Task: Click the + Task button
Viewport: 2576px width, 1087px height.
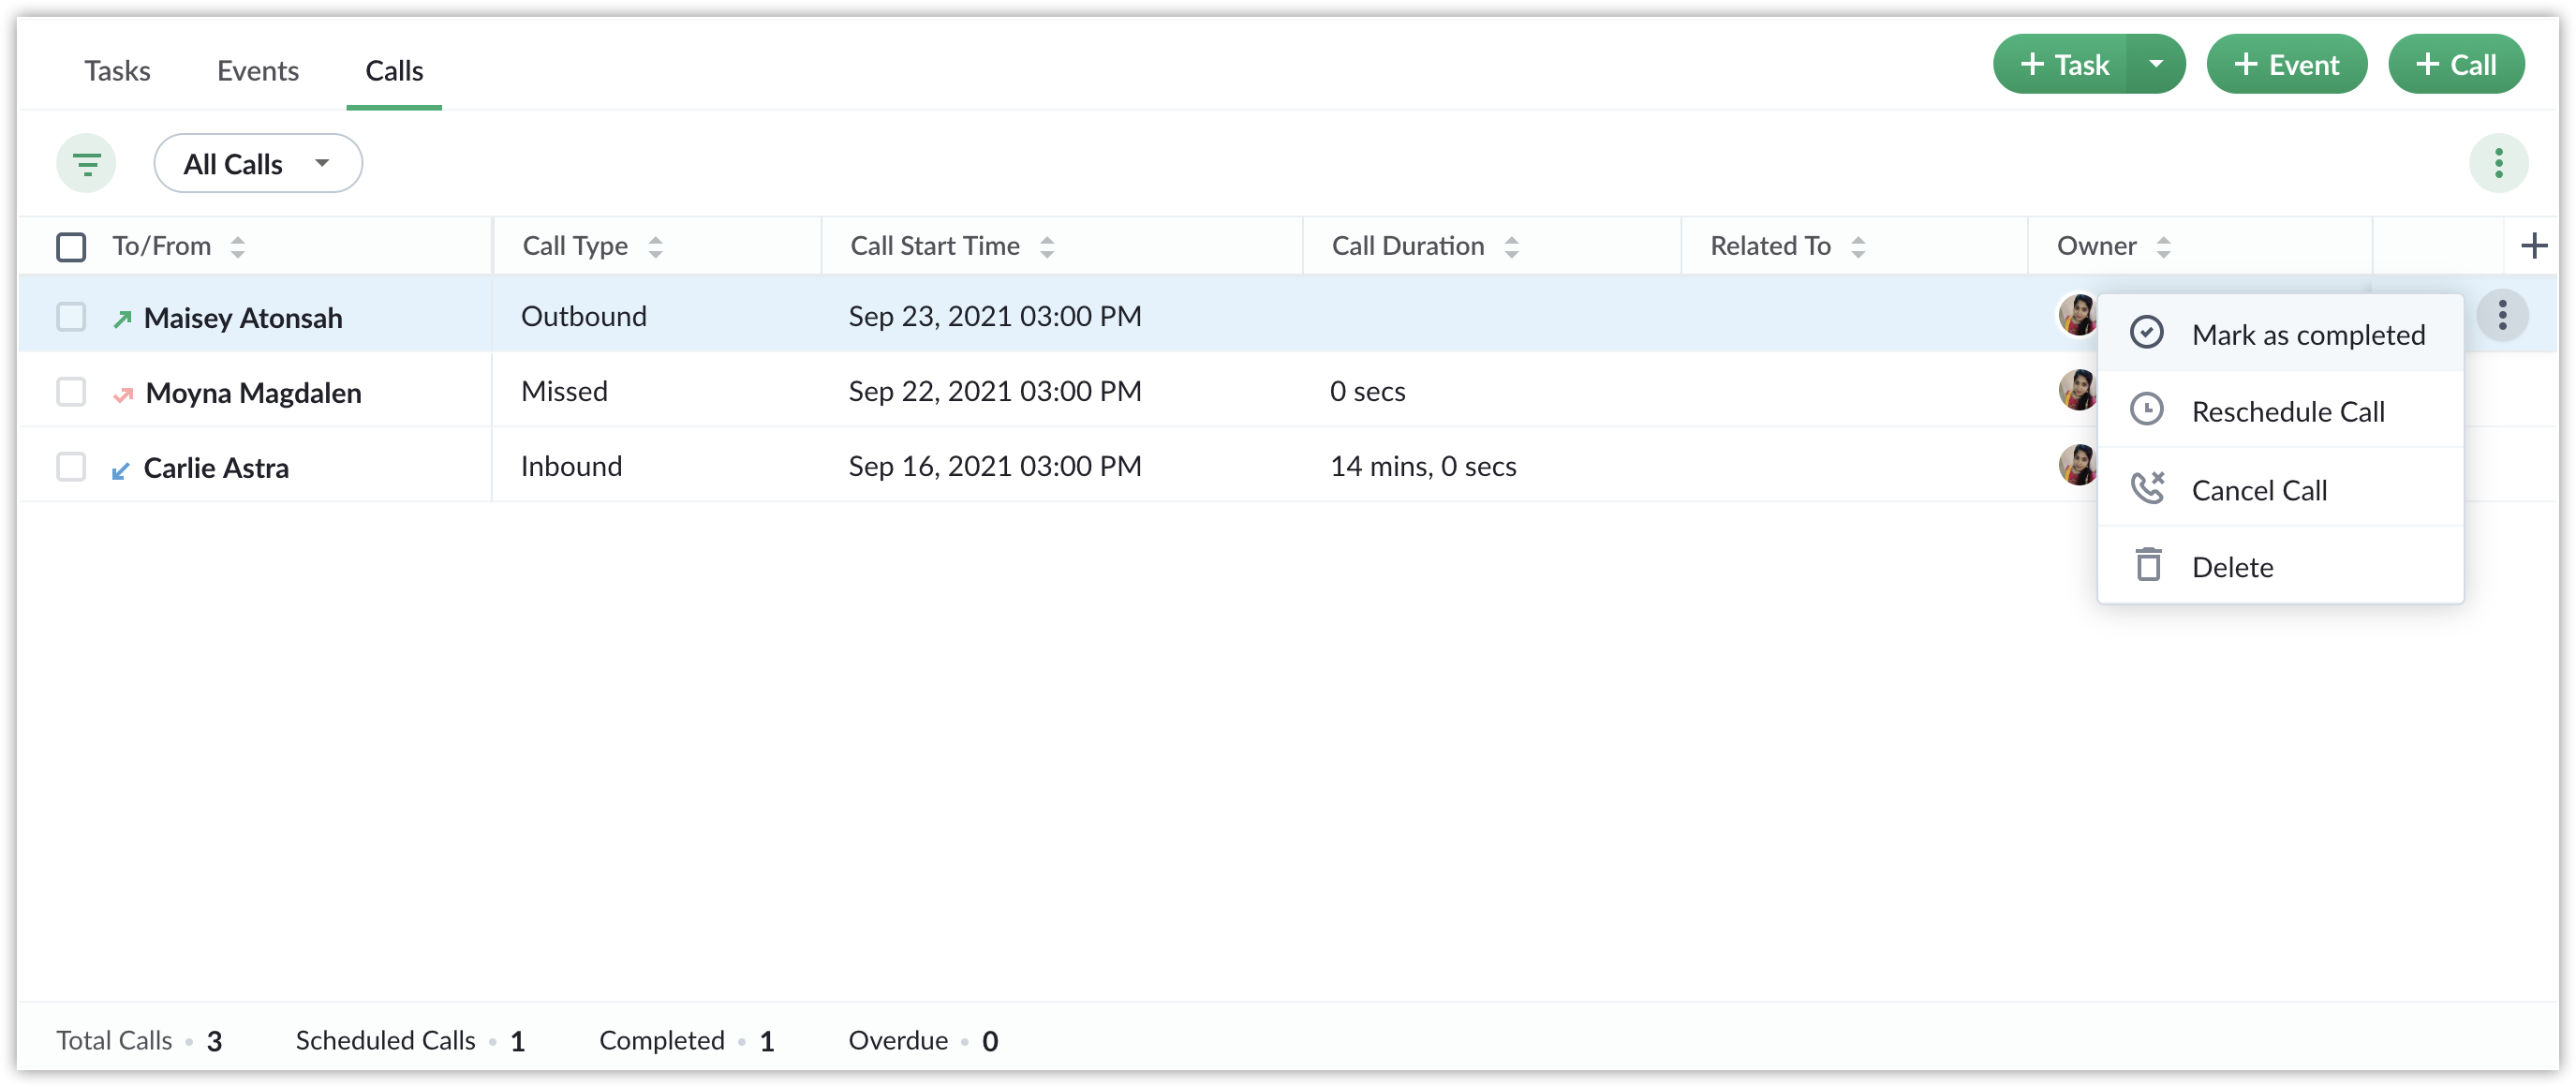Action: pos(2060,64)
